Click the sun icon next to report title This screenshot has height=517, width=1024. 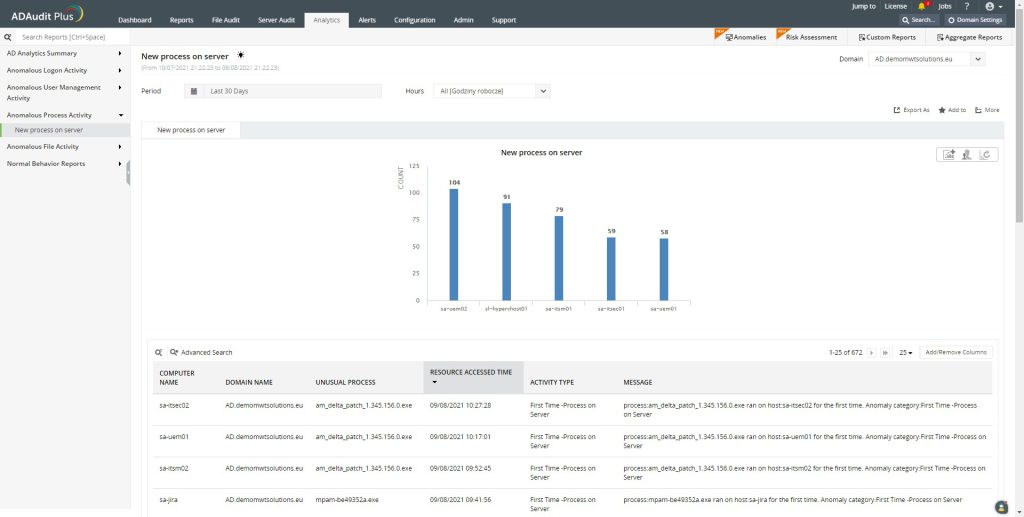pyautogui.click(x=240, y=56)
